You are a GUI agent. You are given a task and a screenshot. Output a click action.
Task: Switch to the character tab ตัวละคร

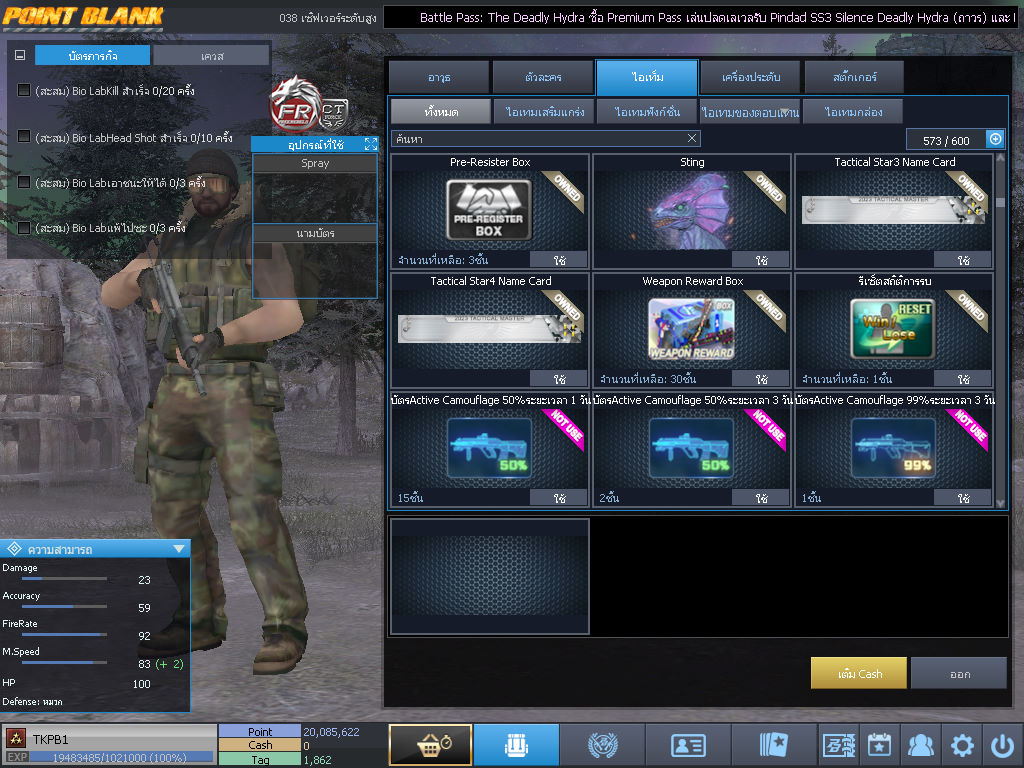coord(543,77)
